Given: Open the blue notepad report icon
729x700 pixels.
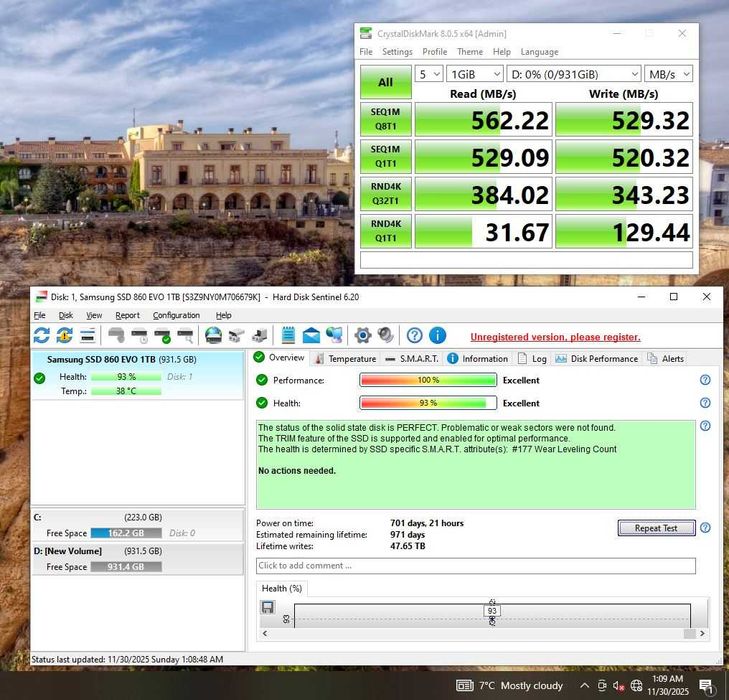Looking at the screenshot, I should [288, 335].
